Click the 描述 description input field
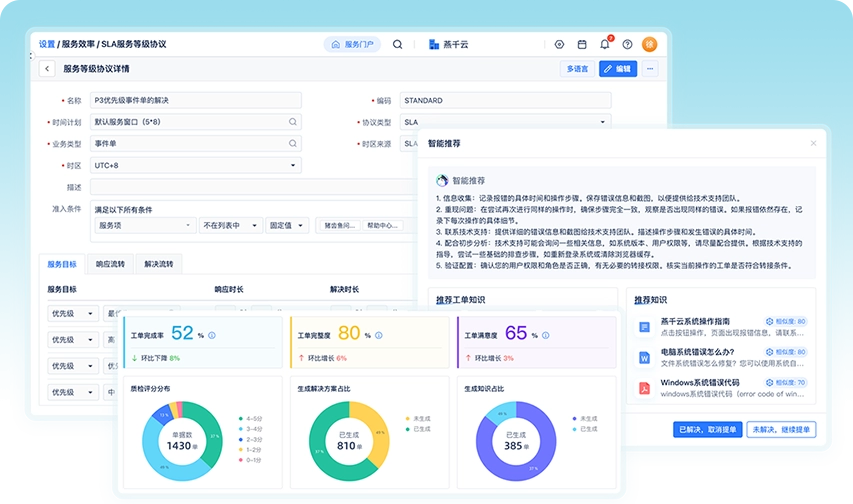This screenshot has width=853, height=504. [254, 187]
